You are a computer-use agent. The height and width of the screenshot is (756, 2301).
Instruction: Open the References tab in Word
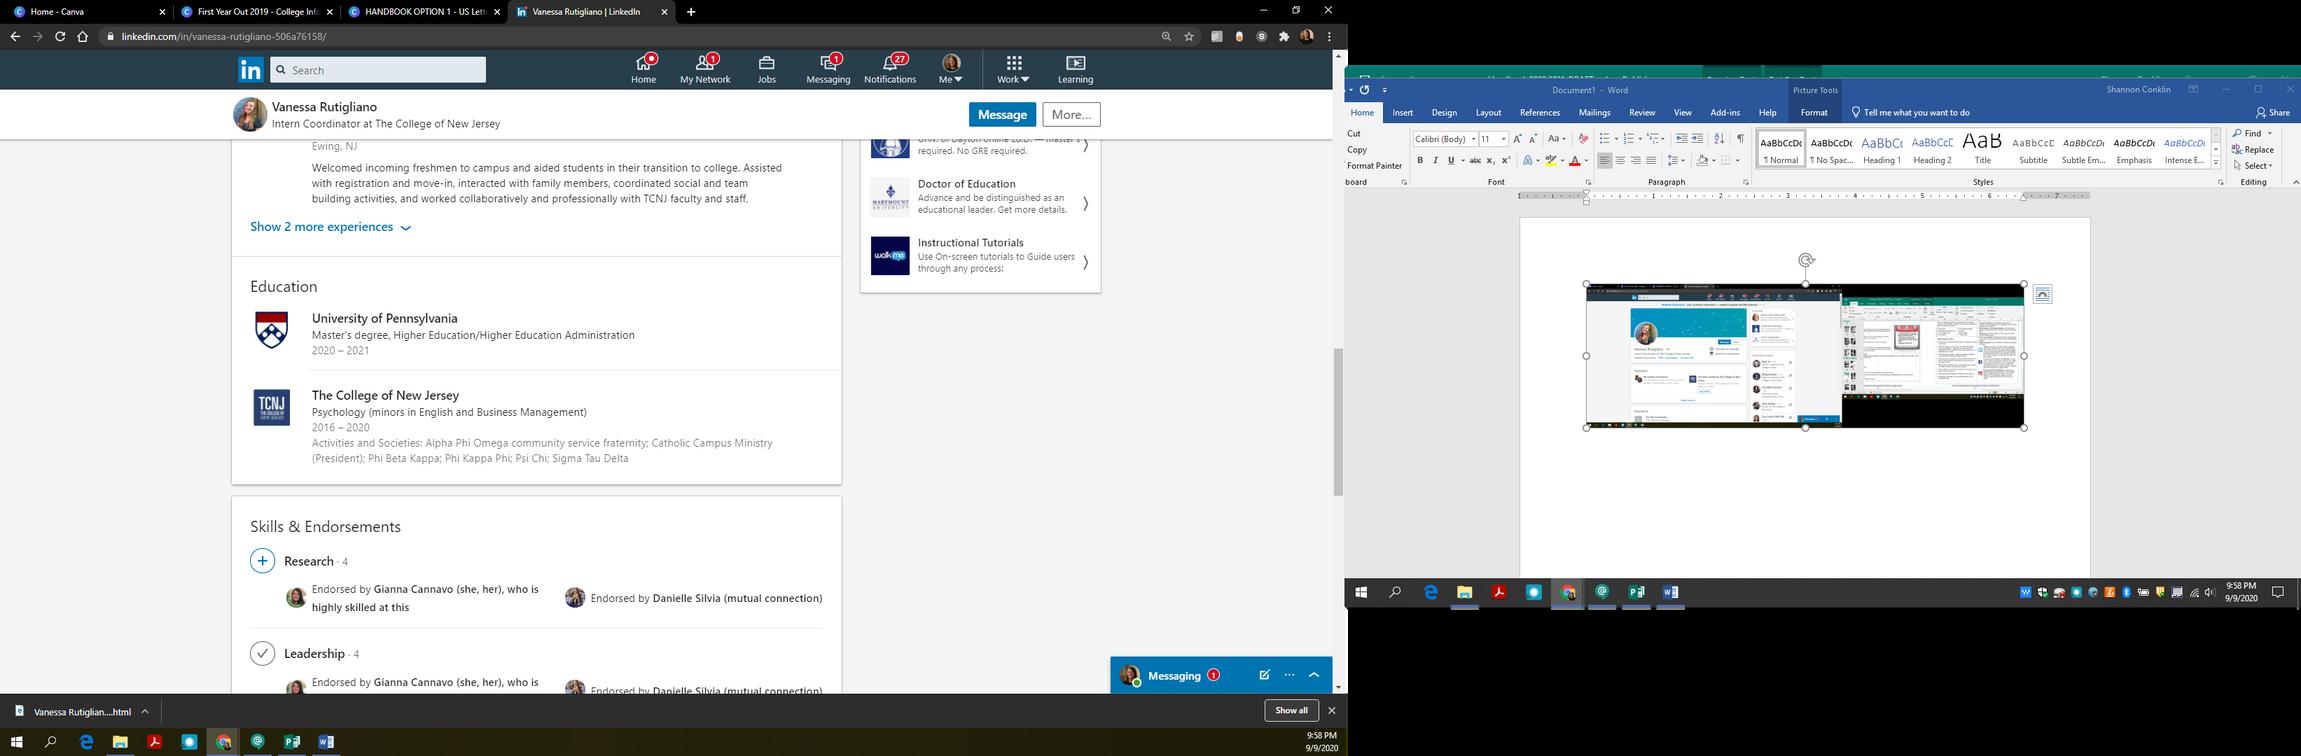tap(1540, 113)
